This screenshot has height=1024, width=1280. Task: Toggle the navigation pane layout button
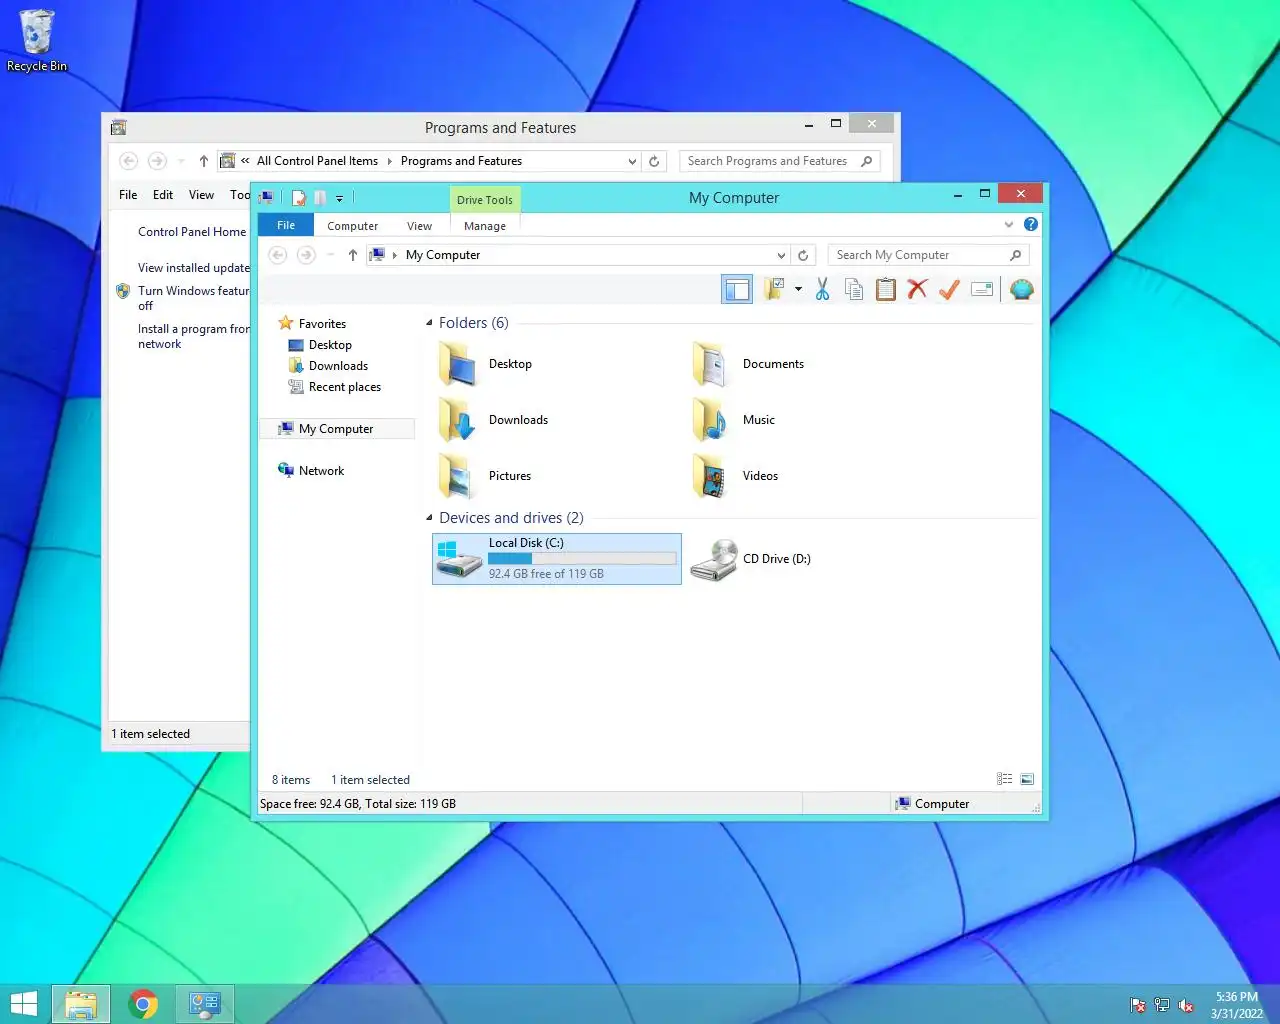pyautogui.click(x=737, y=290)
